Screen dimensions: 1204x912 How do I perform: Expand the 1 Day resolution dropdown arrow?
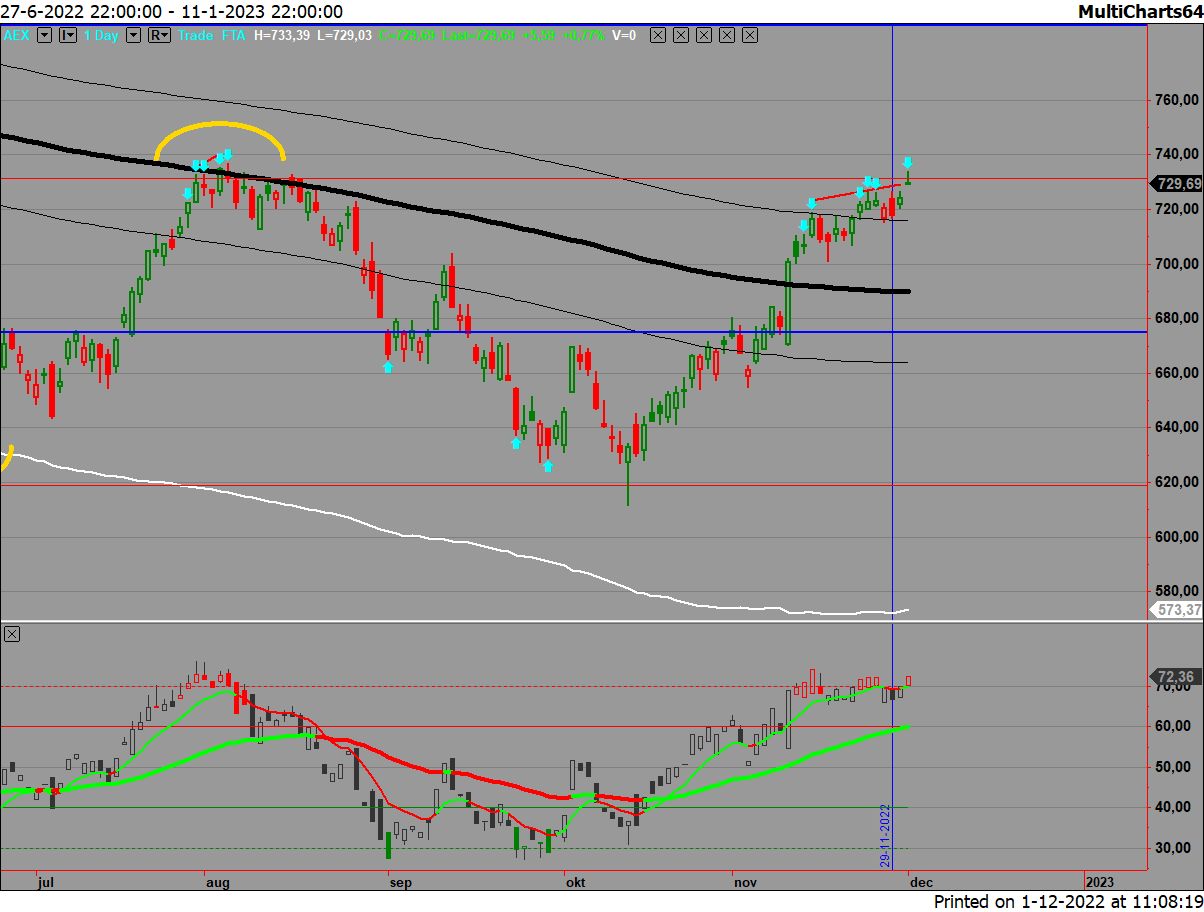point(135,36)
